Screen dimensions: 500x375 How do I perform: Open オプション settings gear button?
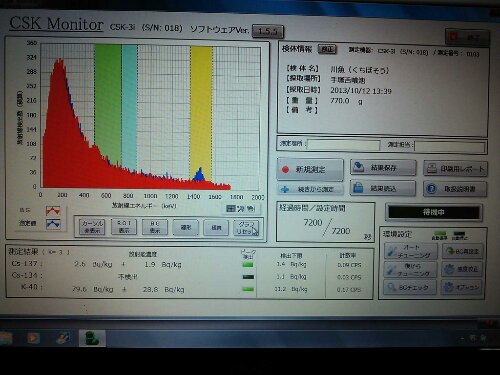click(462, 287)
